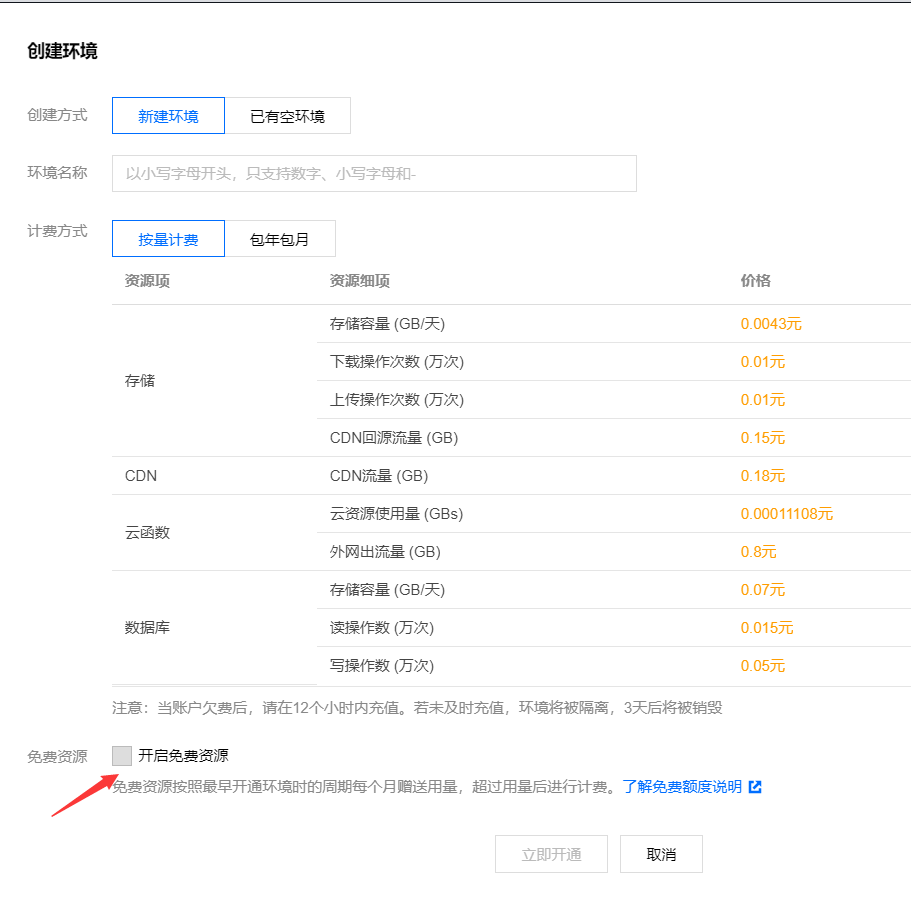
Task: Click the external link icon beside 免费额度说明
Action: pyautogui.click(x=755, y=786)
